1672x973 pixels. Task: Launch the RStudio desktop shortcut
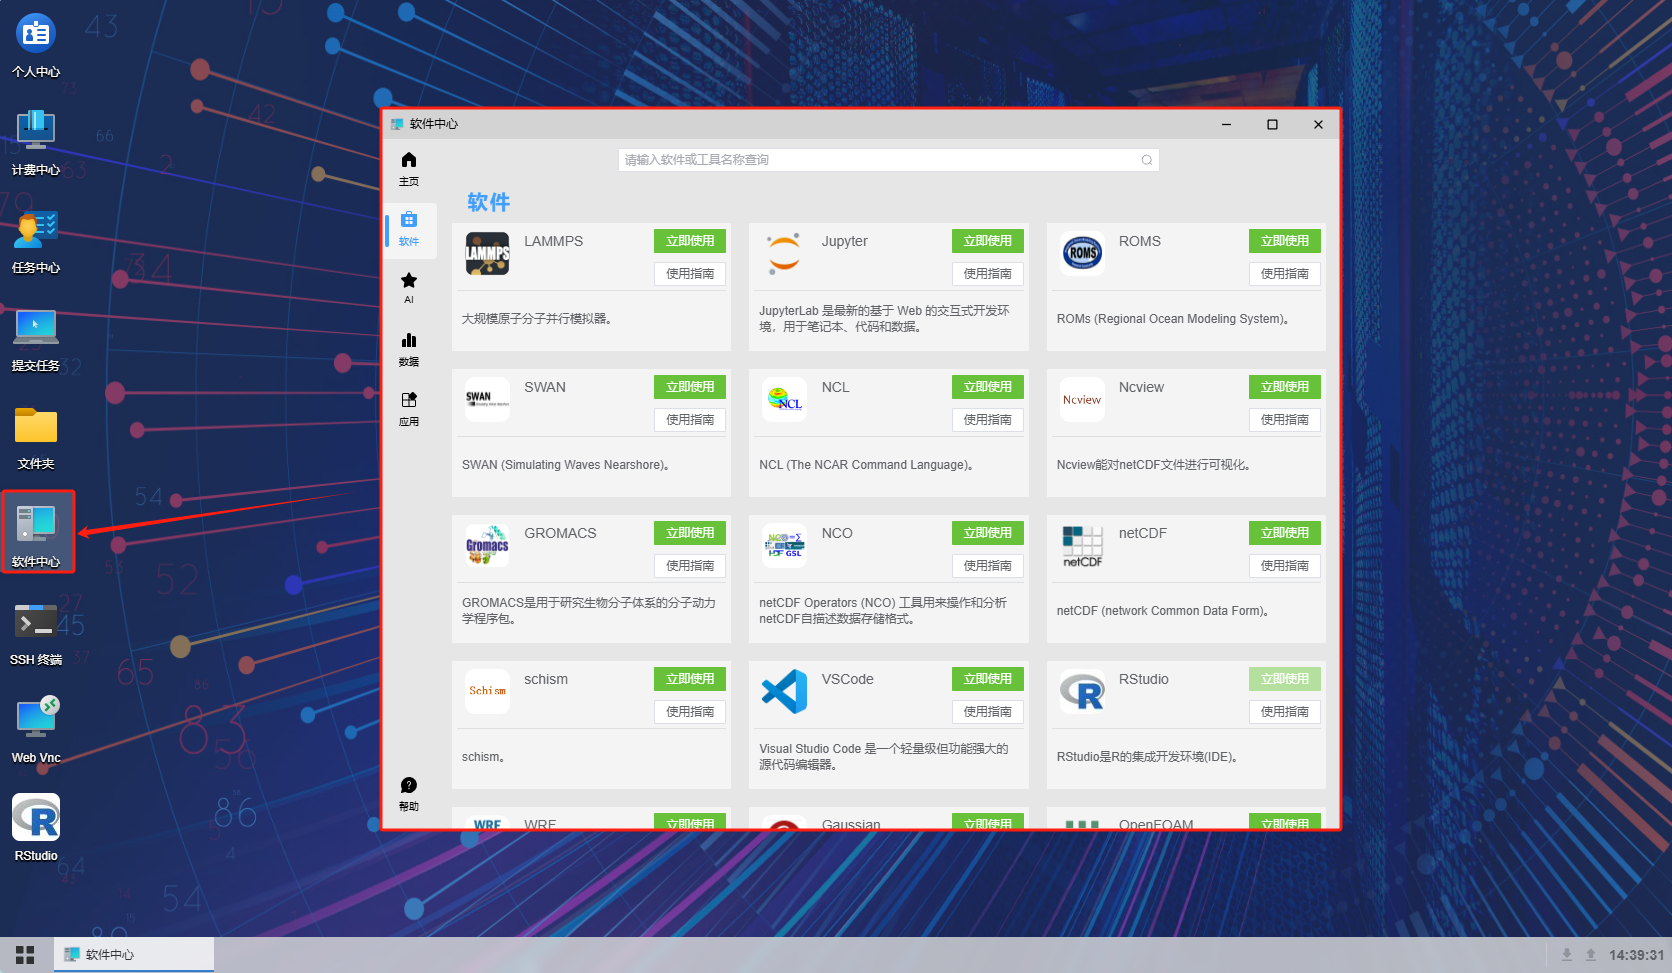click(x=36, y=829)
